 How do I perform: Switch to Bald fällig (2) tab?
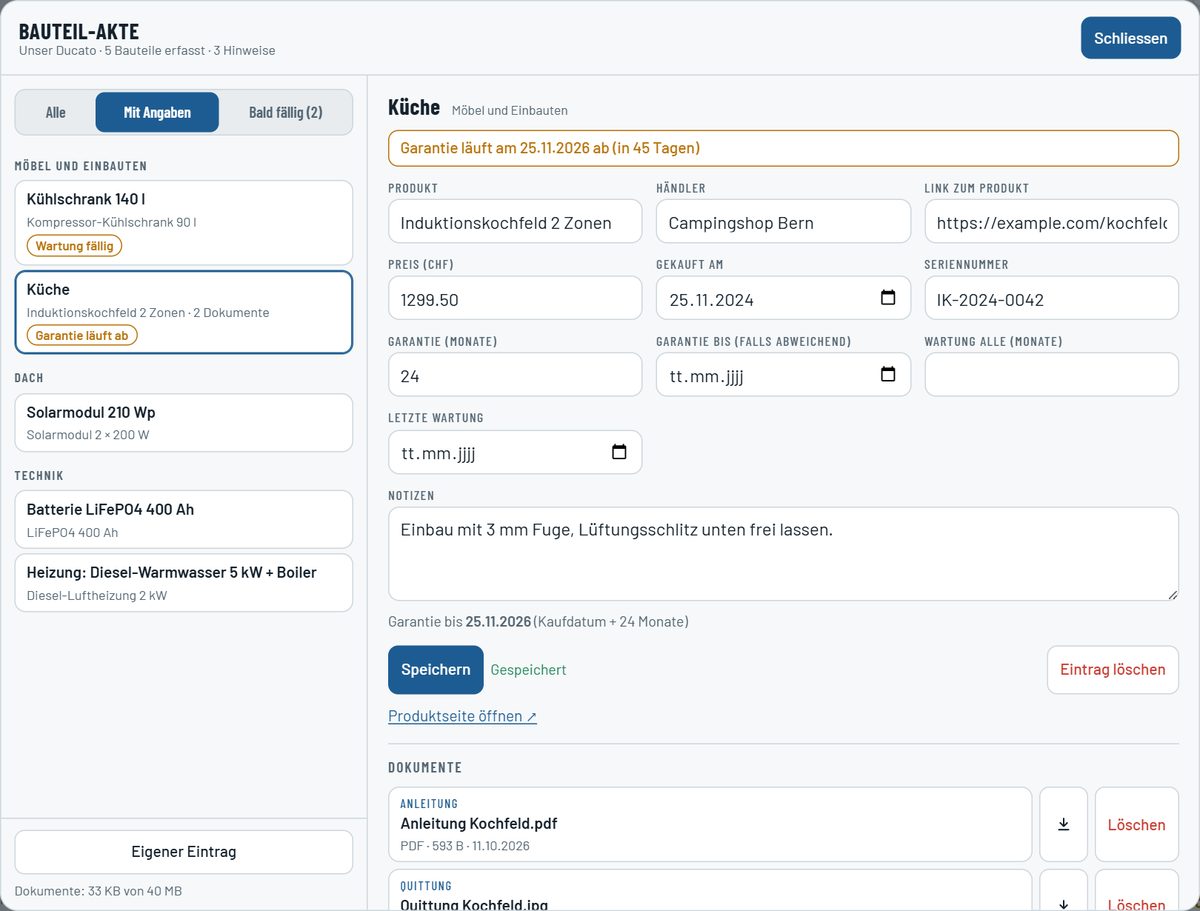[285, 112]
